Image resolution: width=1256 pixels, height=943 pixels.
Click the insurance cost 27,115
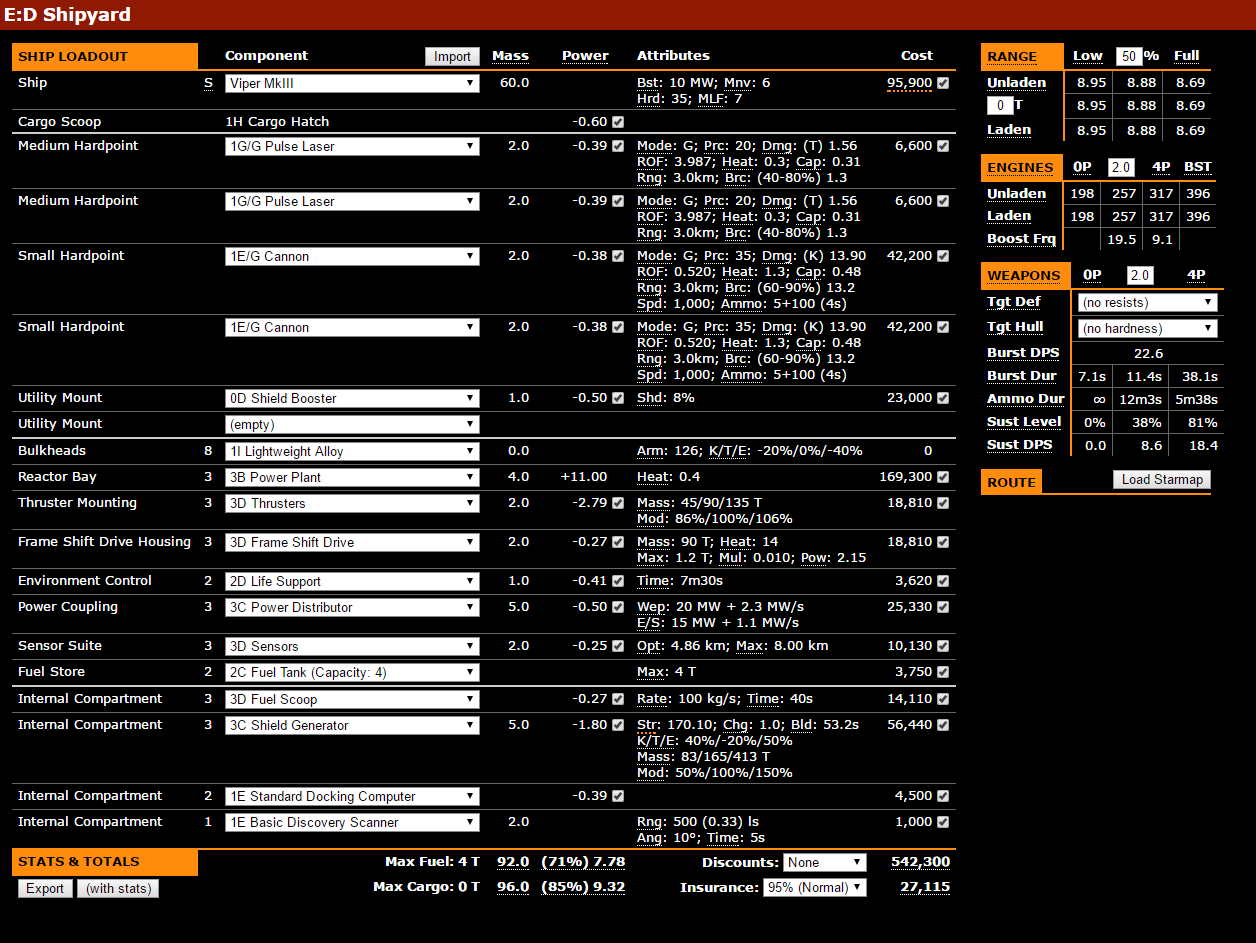[925, 887]
